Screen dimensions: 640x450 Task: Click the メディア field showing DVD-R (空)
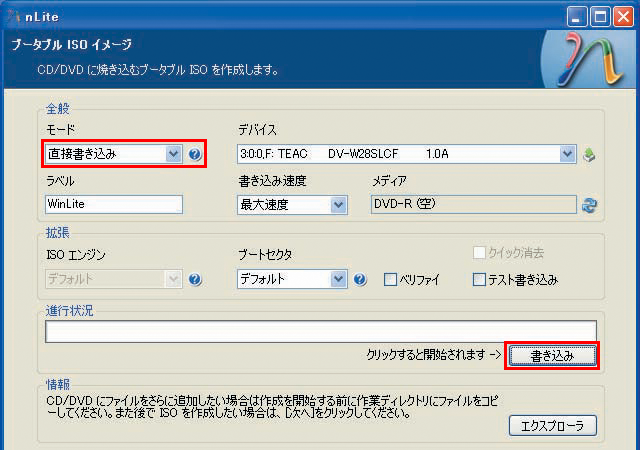(x=473, y=204)
